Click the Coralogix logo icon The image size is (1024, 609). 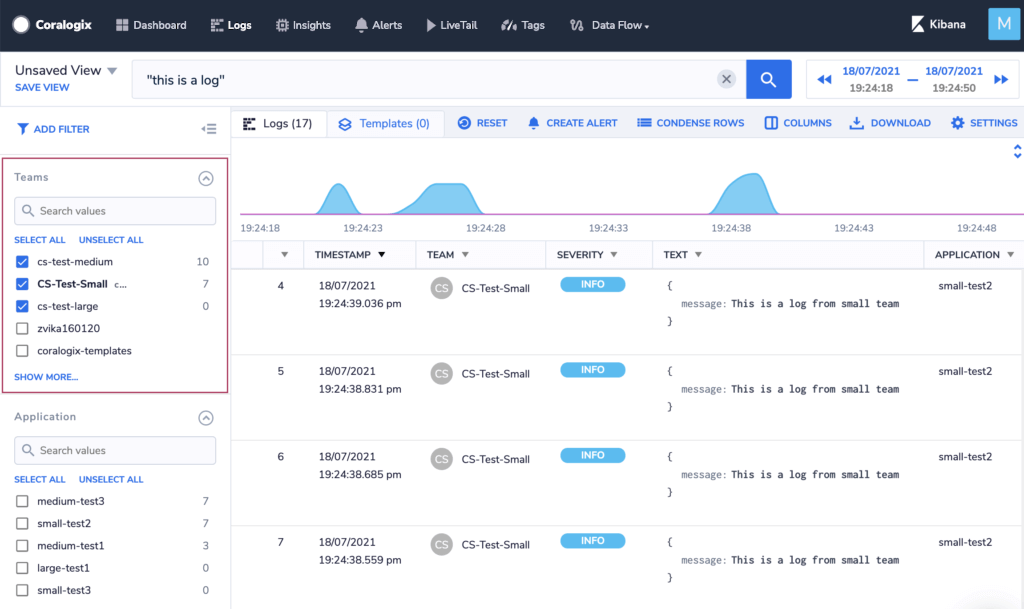pos(21,25)
